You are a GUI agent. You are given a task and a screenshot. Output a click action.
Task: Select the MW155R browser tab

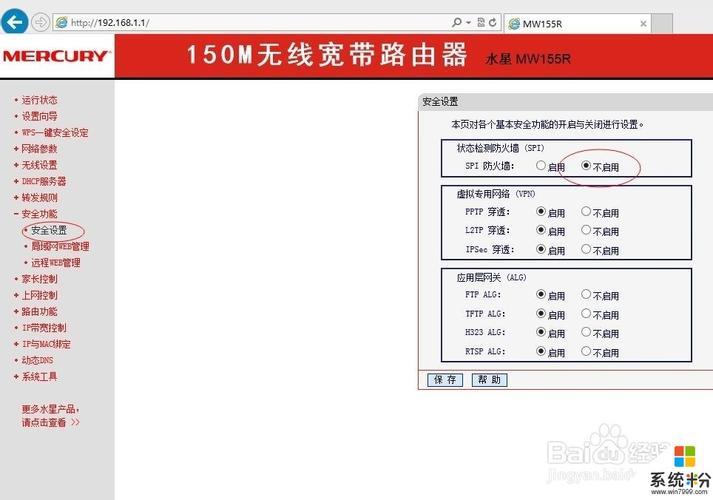point(577,24)
